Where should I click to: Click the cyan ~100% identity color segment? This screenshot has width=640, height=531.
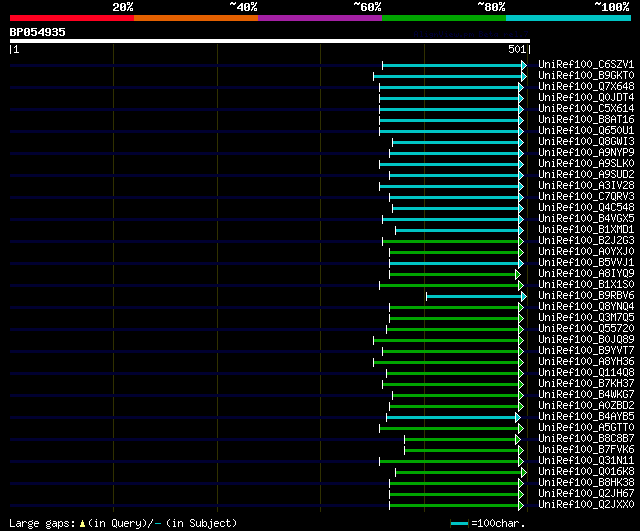569,18
